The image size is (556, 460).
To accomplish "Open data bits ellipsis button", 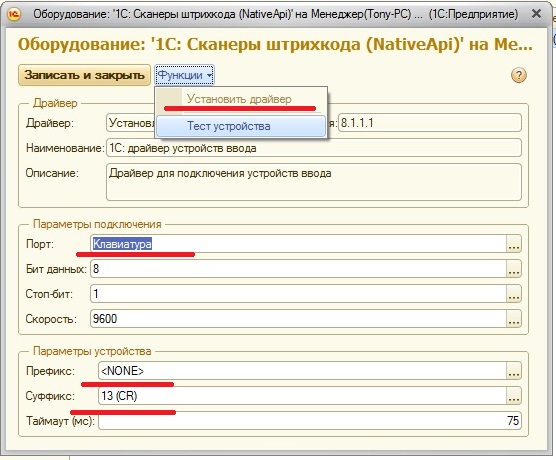I will point(514,269).
